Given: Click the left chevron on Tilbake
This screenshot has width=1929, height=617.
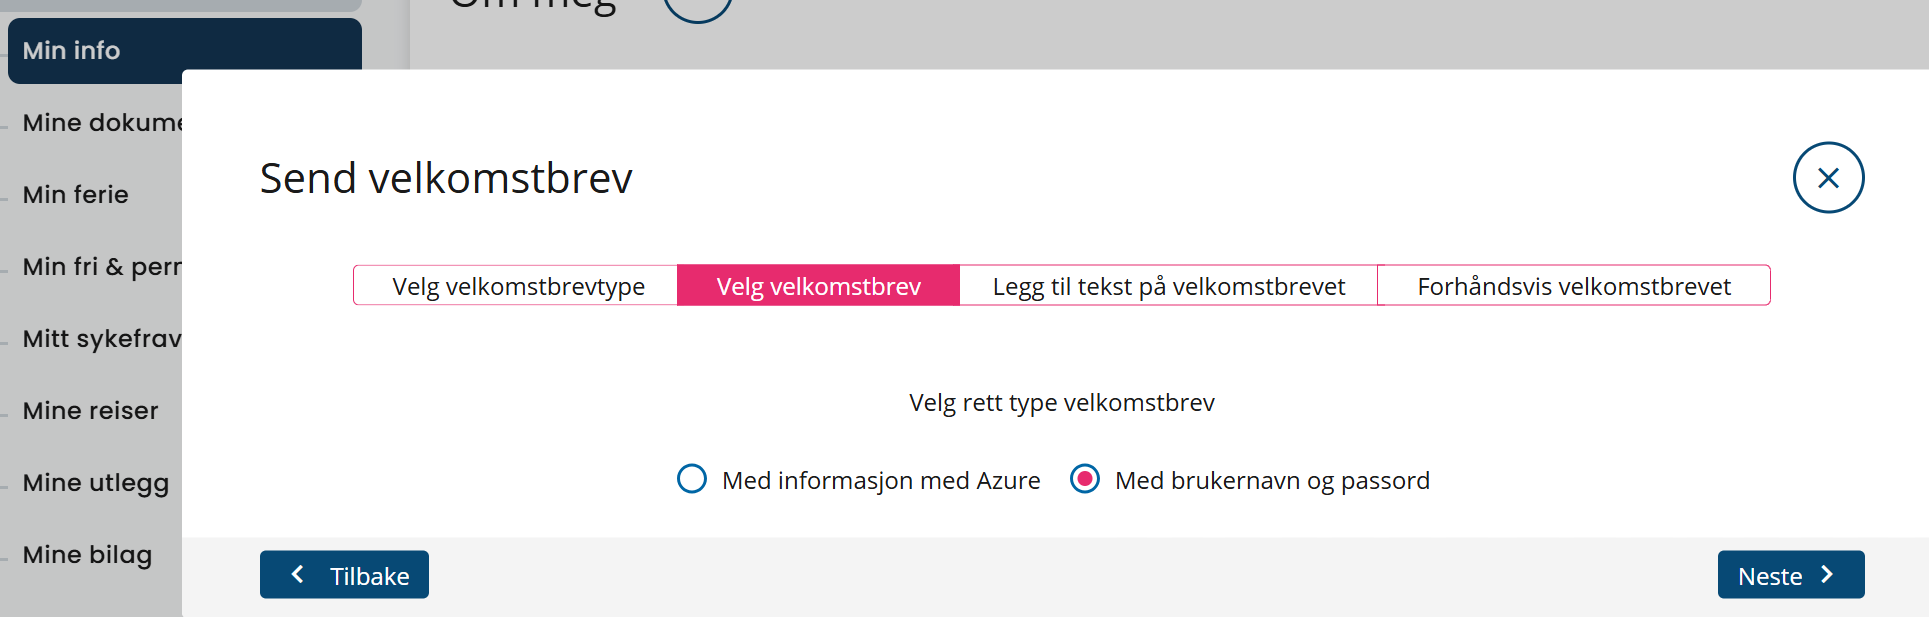Looking at the screenshot, I should 297,574.
